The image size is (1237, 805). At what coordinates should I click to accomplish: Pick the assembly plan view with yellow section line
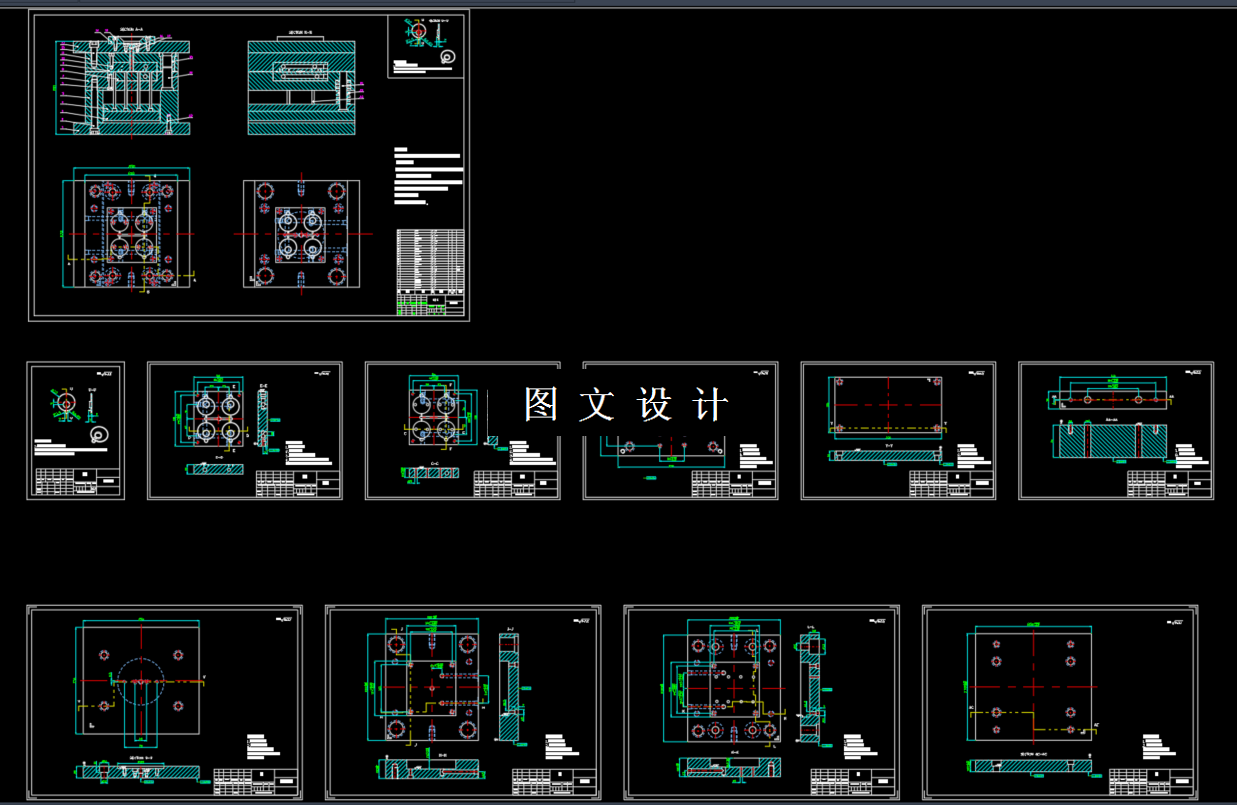(129, 229)
